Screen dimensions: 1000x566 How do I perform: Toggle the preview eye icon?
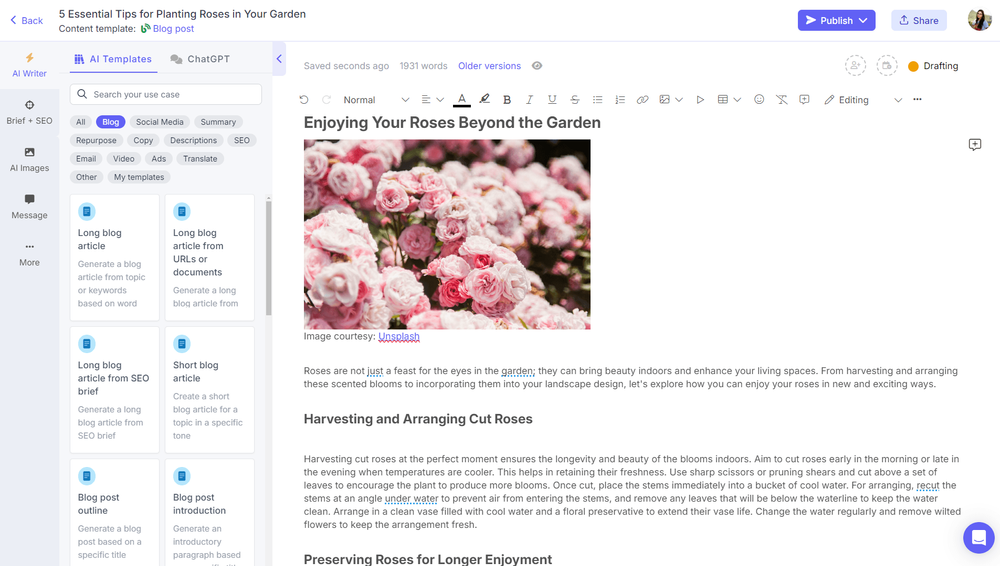tap(537, 66)
